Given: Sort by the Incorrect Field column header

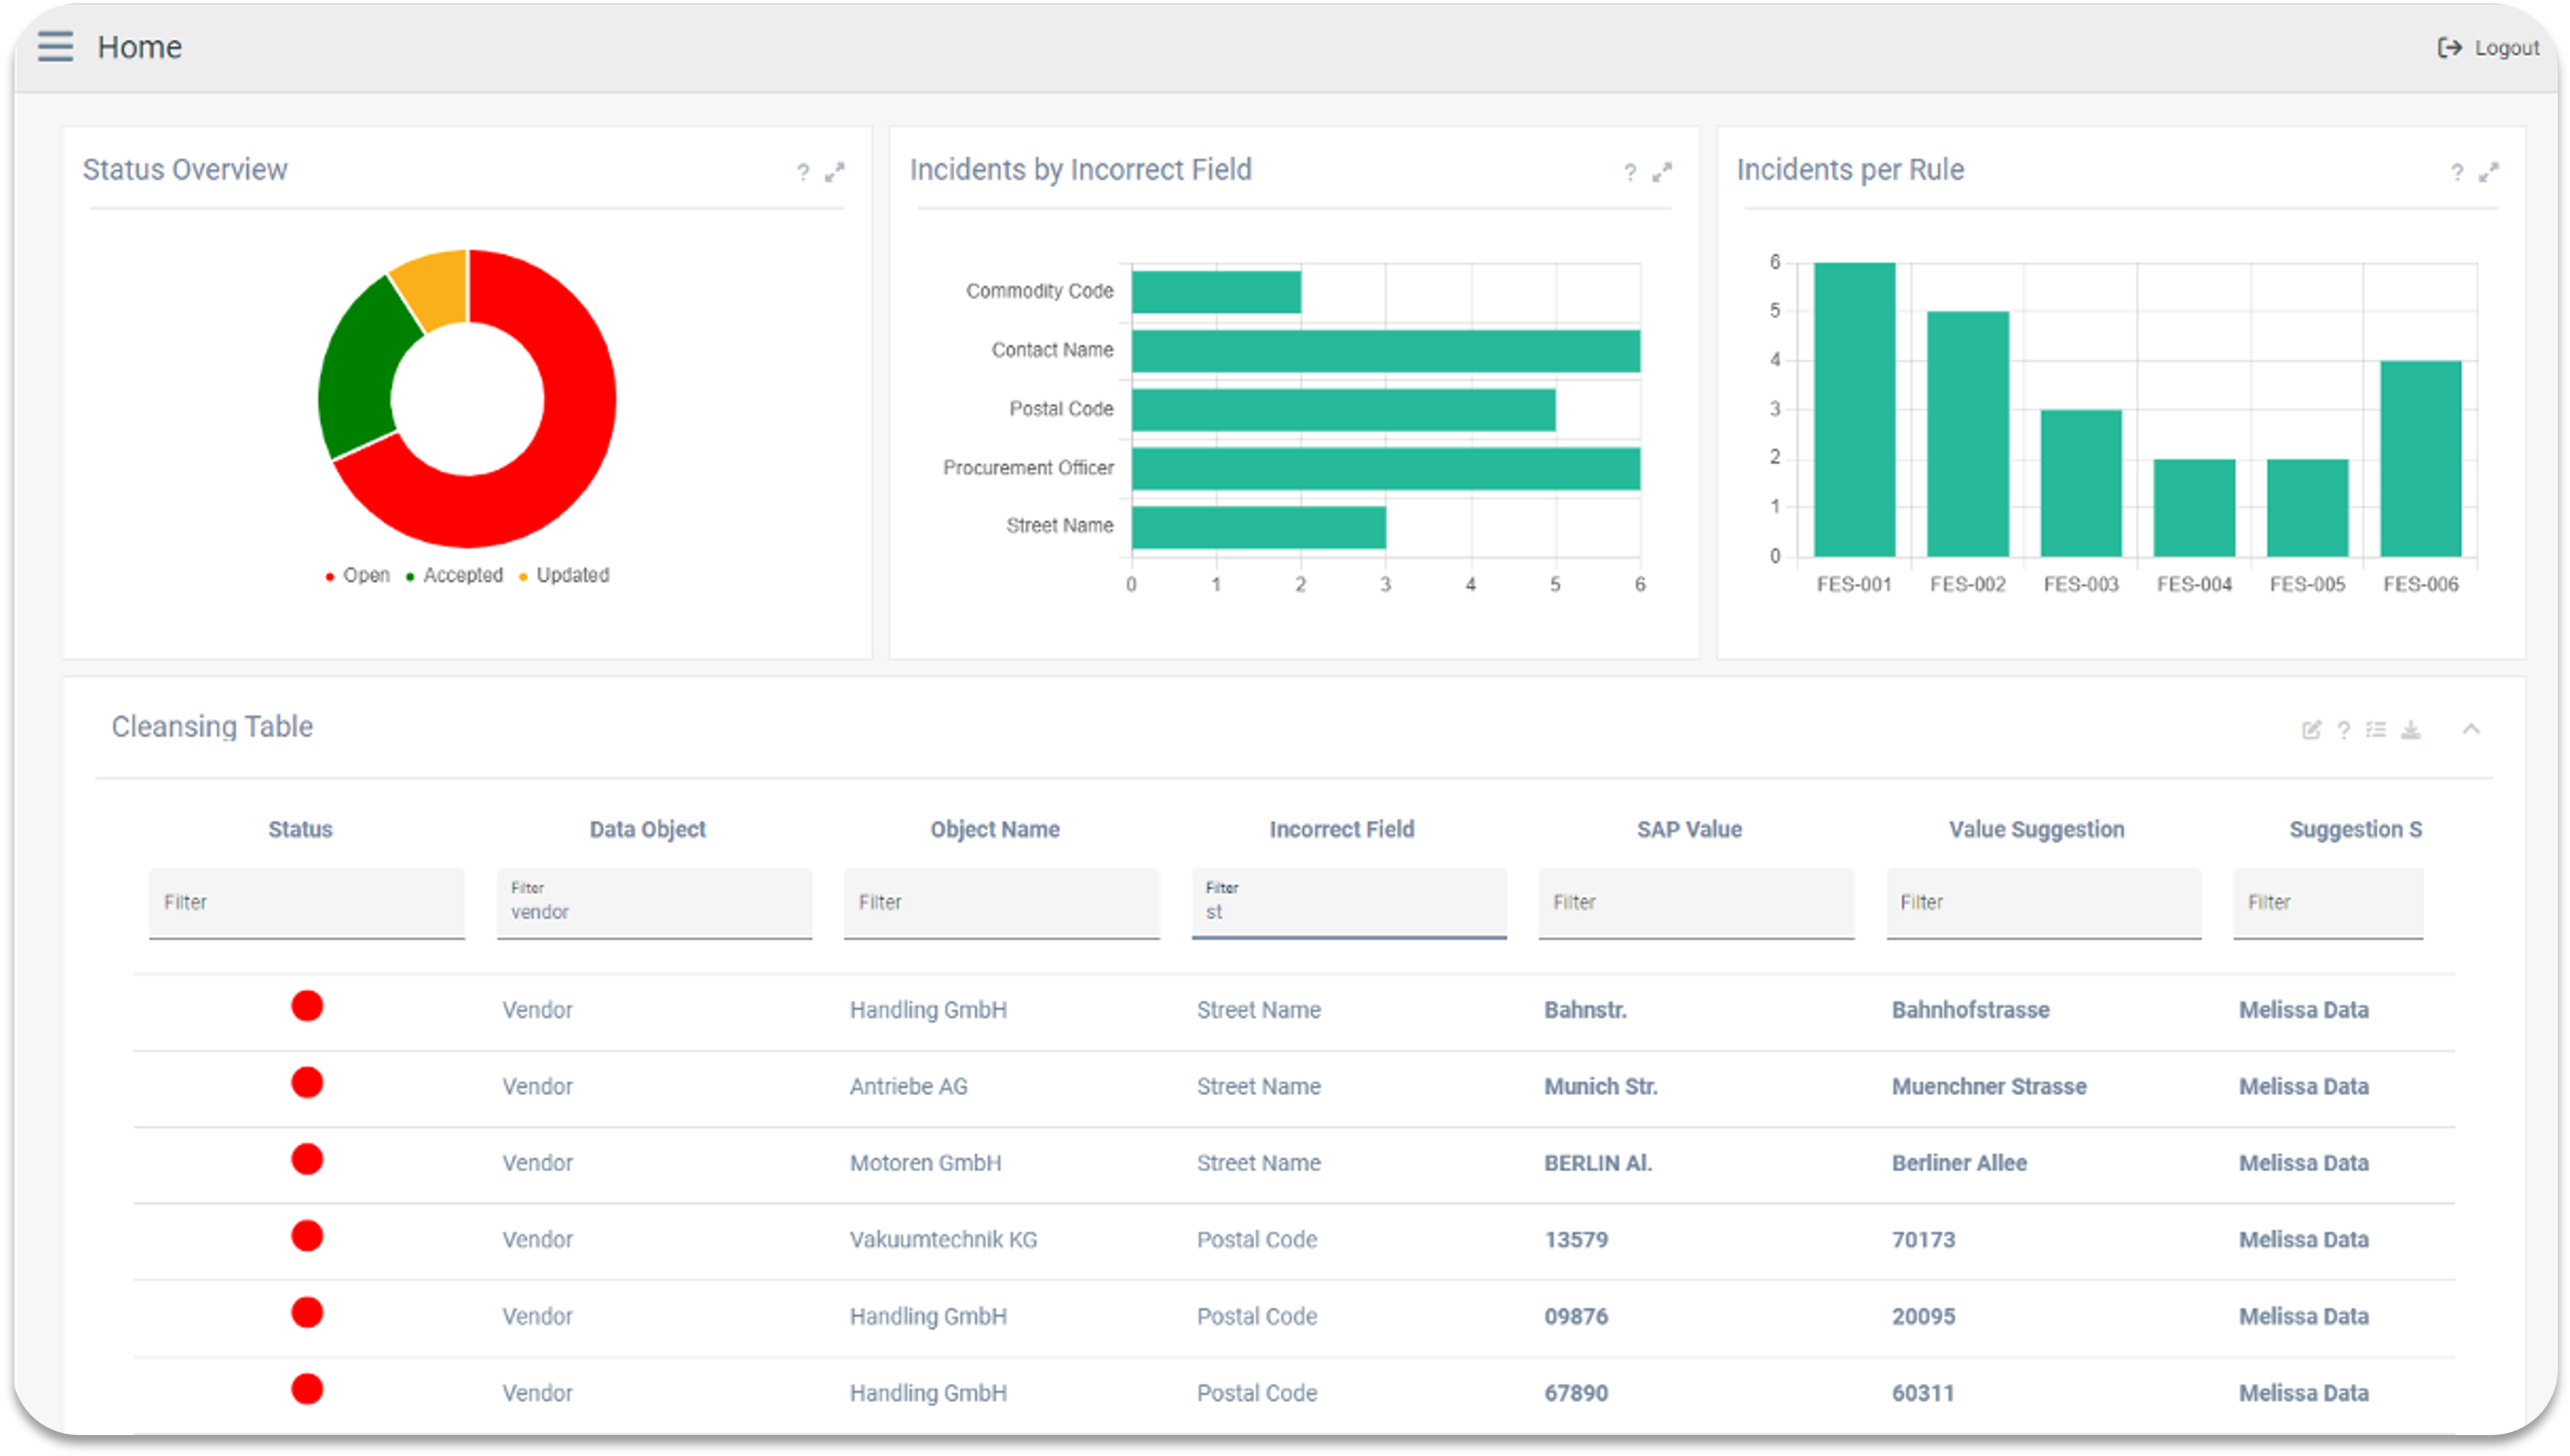Looking at the screenshot, I should point(1341,829).
